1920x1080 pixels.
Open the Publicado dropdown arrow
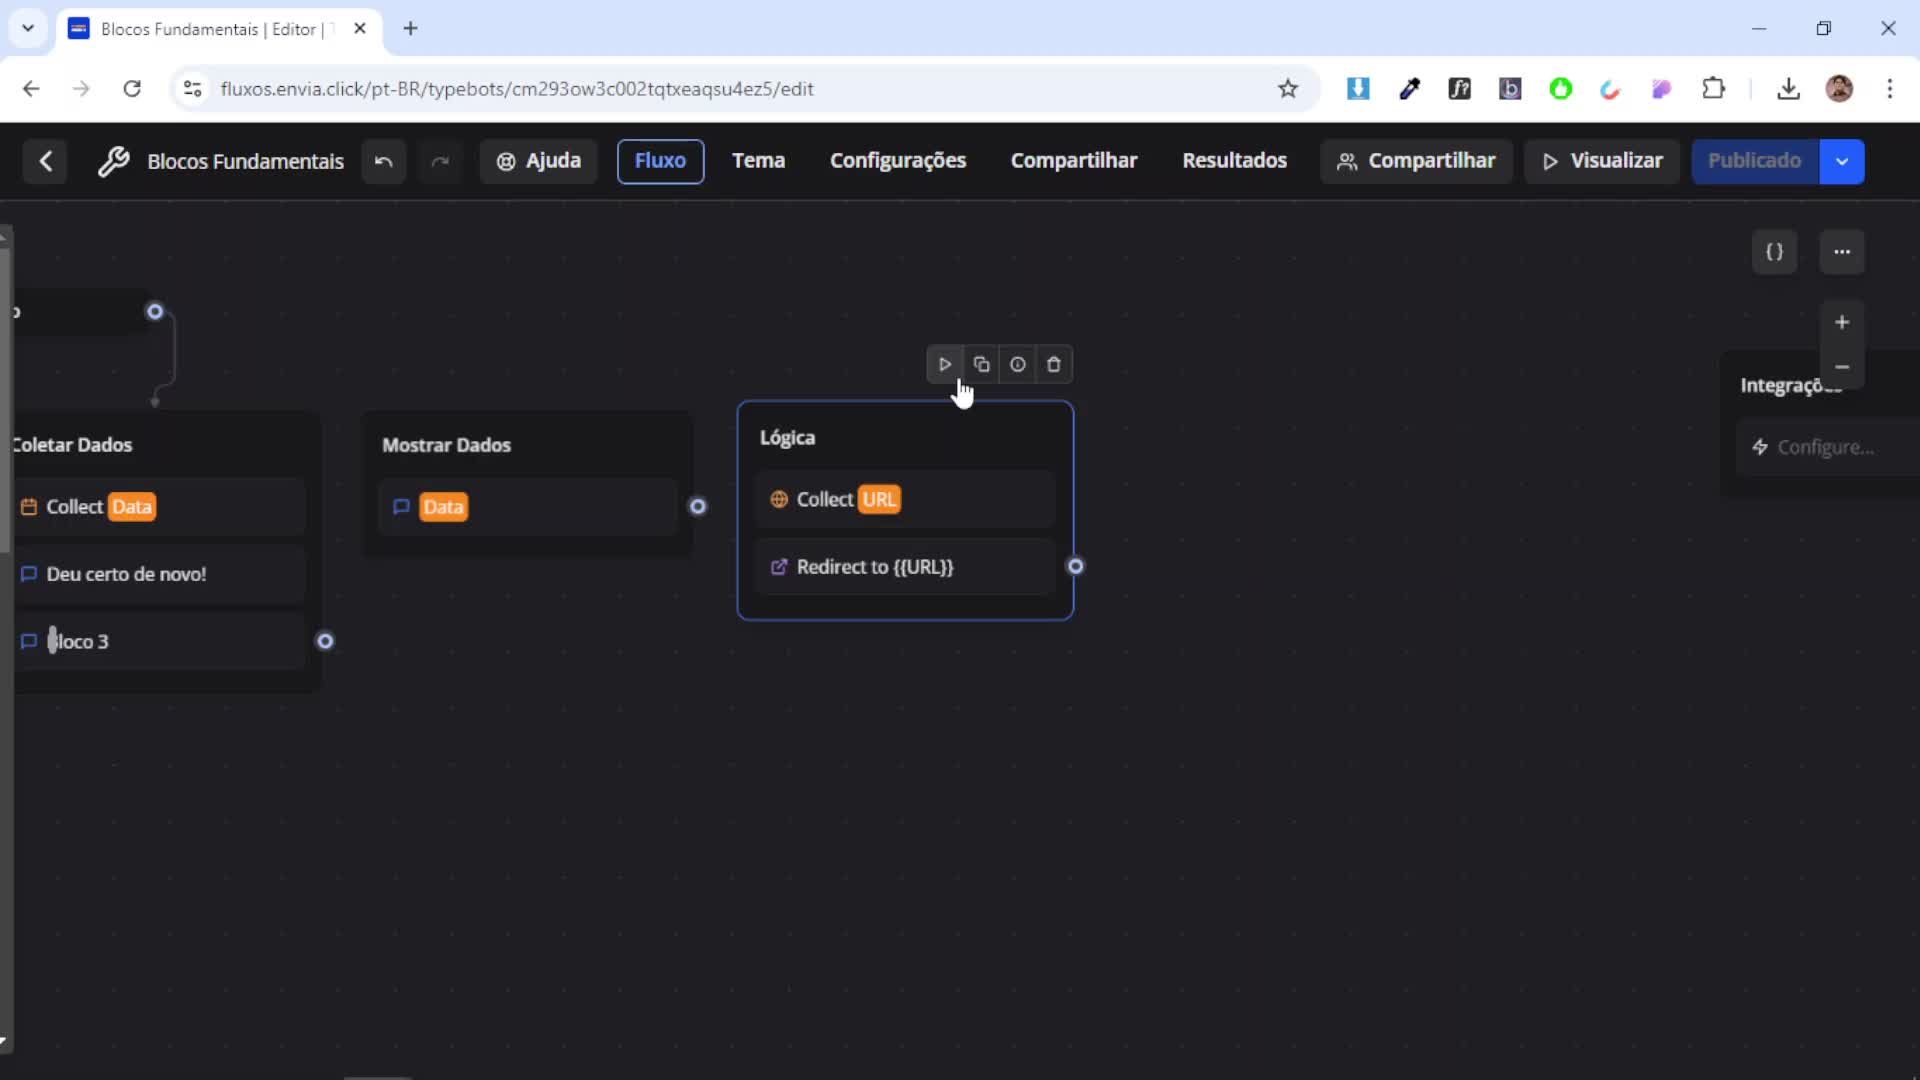tap(1842, 161)
